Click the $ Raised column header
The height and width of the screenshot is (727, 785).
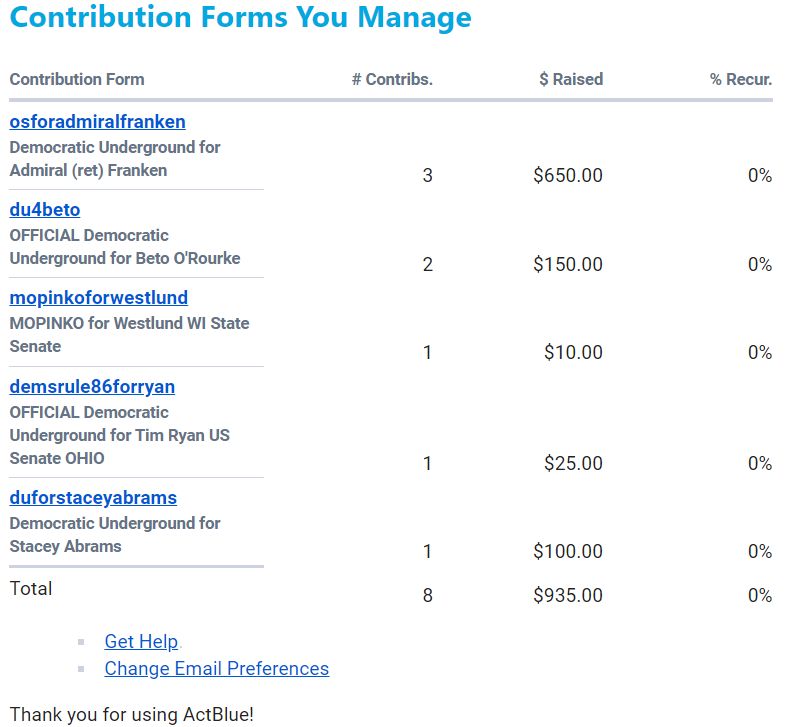tap(571, 80)
